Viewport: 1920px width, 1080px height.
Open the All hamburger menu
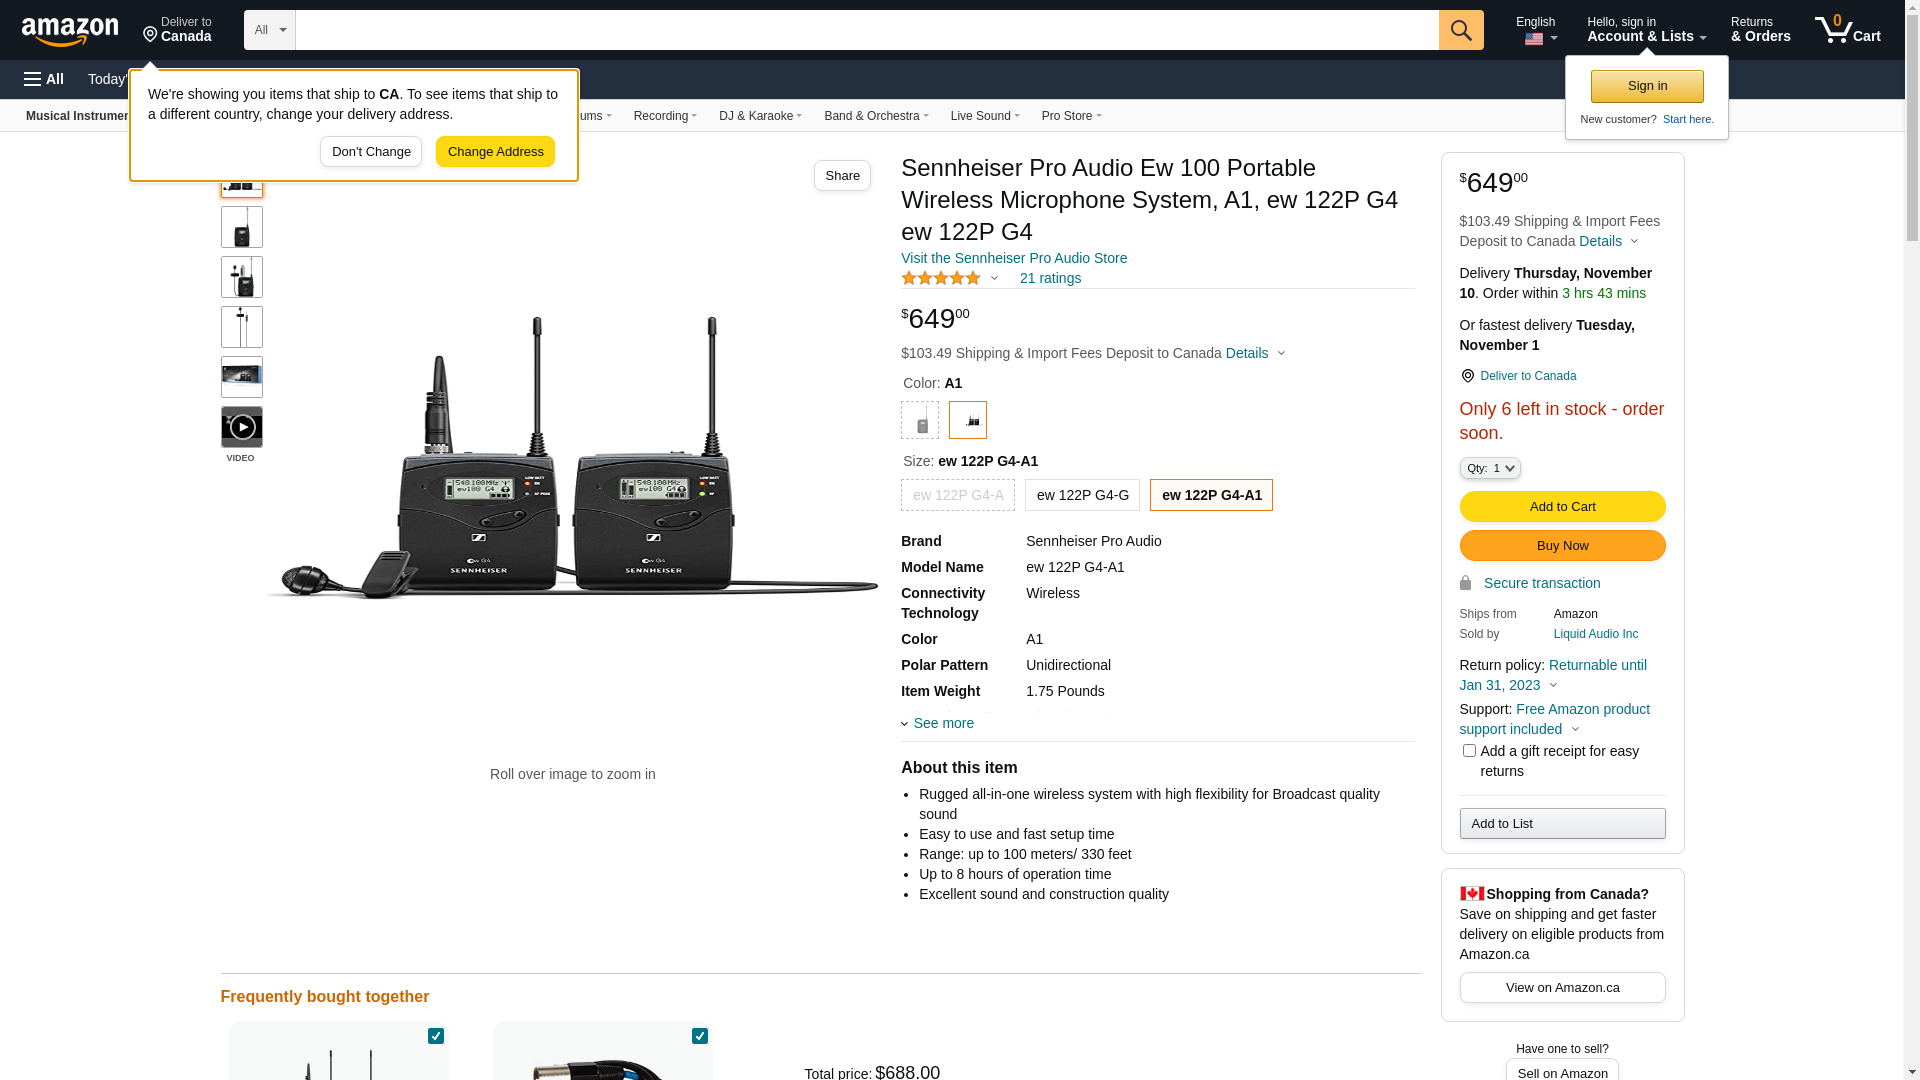[44, 79]
